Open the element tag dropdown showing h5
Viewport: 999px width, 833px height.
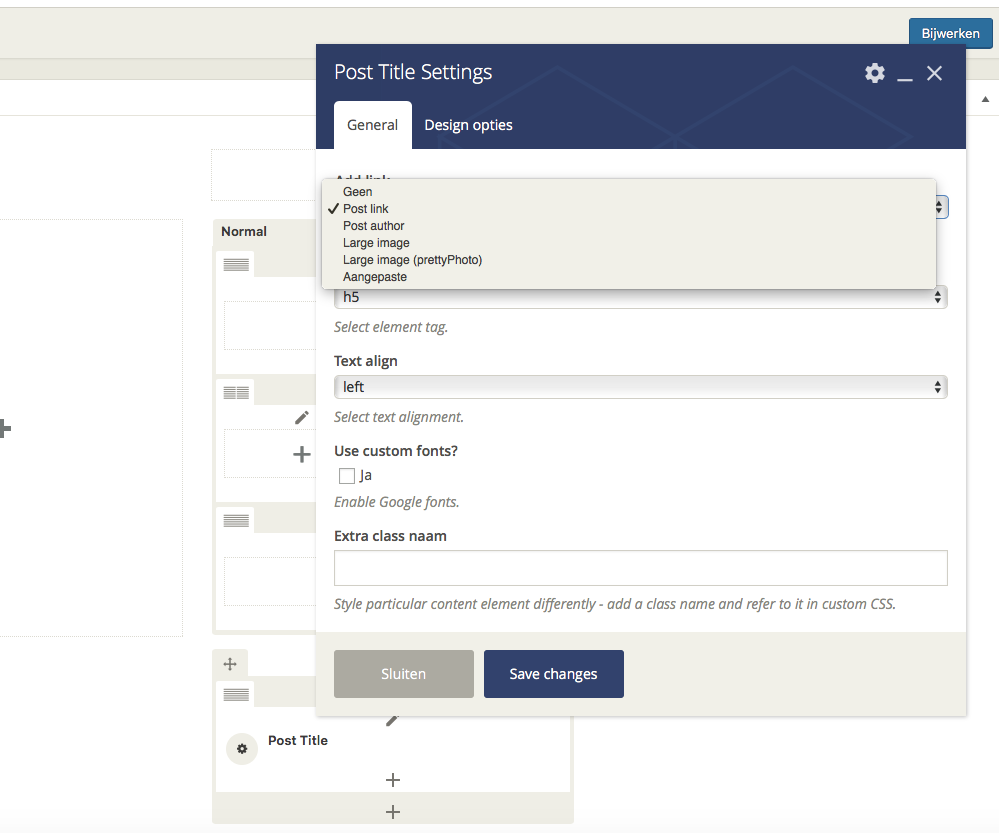coord(640,297)
